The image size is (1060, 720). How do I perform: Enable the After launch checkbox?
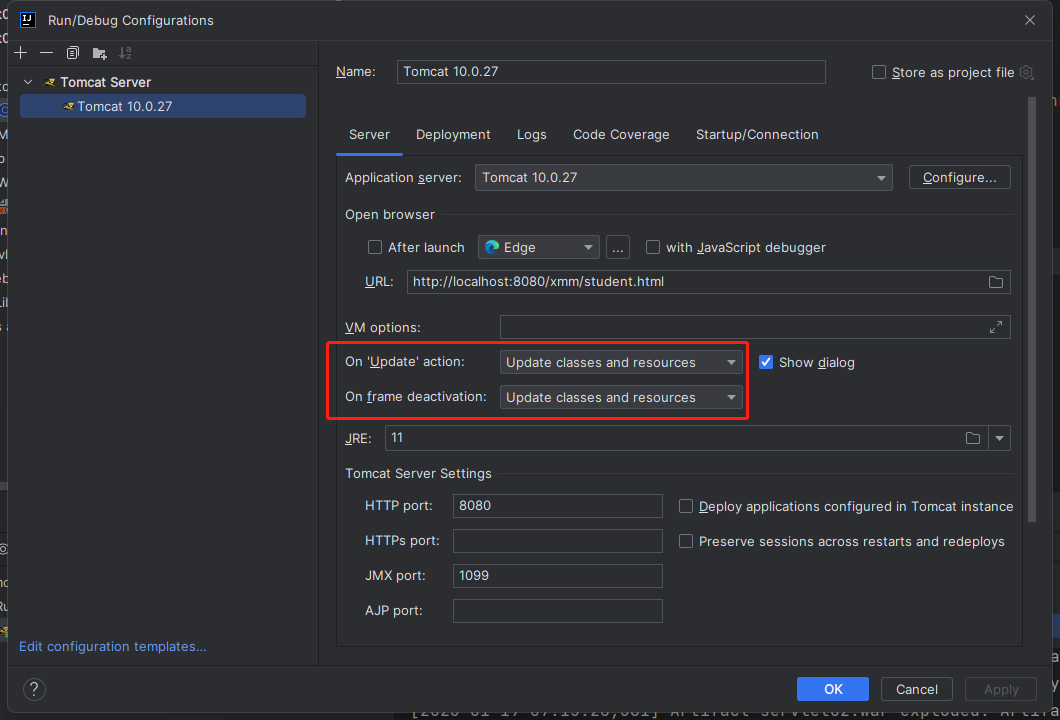(375, 247)
